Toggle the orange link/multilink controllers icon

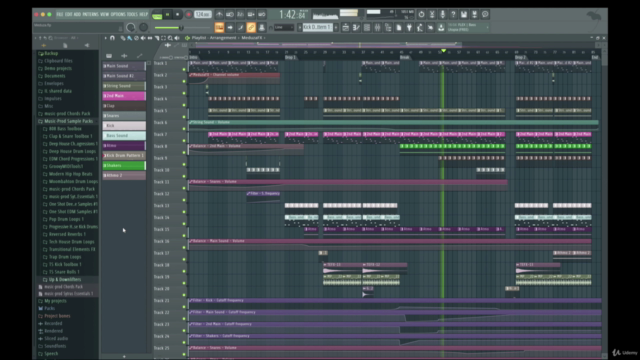[x=251, y=27]
